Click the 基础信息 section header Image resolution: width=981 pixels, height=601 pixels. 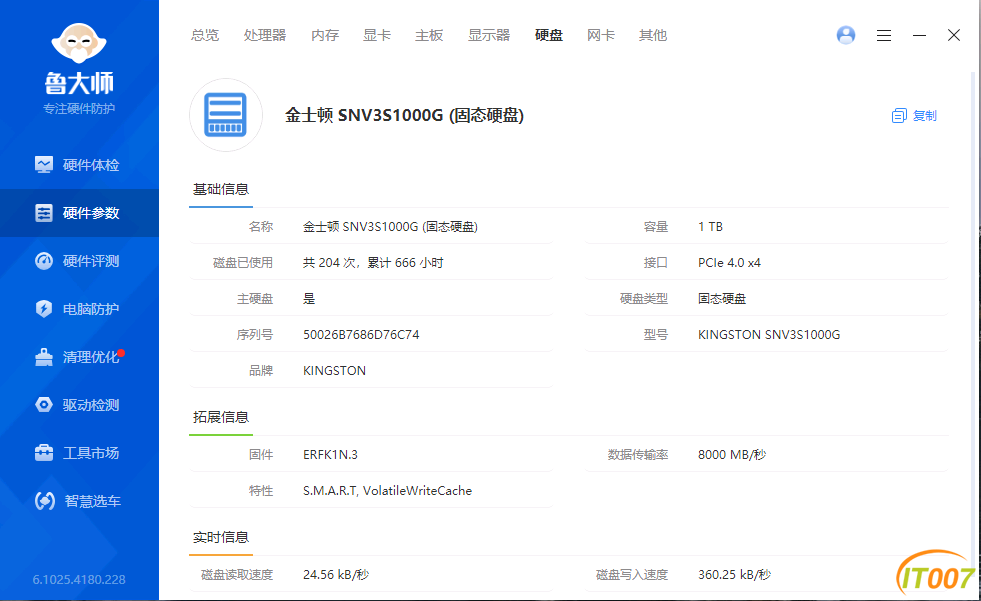click(x=221, y=189)
